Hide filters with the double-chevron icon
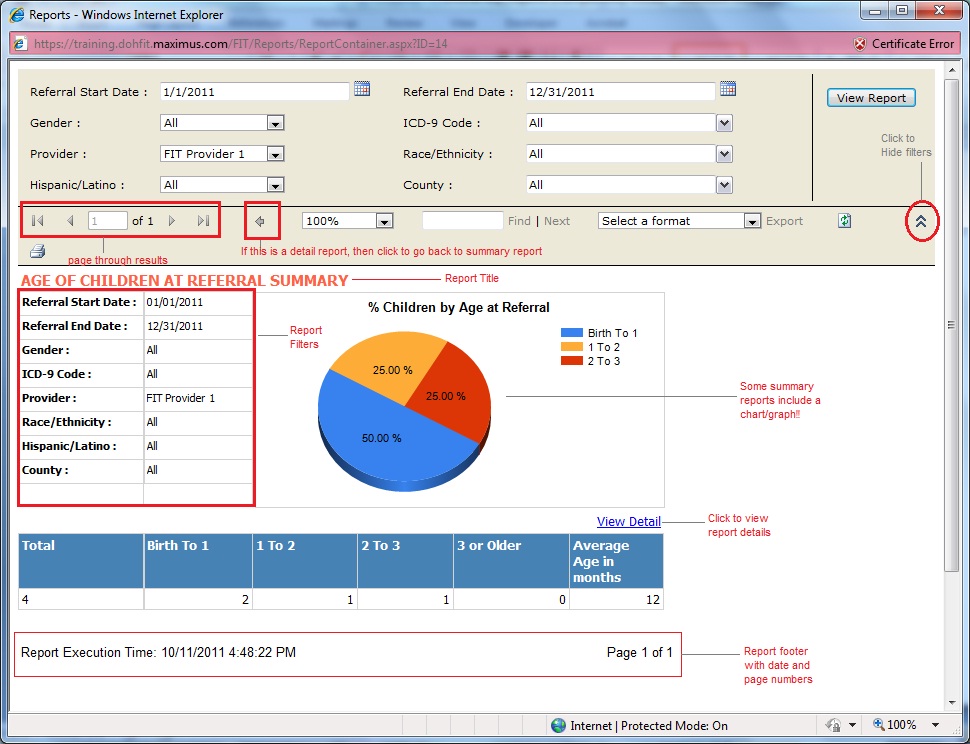 [x=921, y=221]
